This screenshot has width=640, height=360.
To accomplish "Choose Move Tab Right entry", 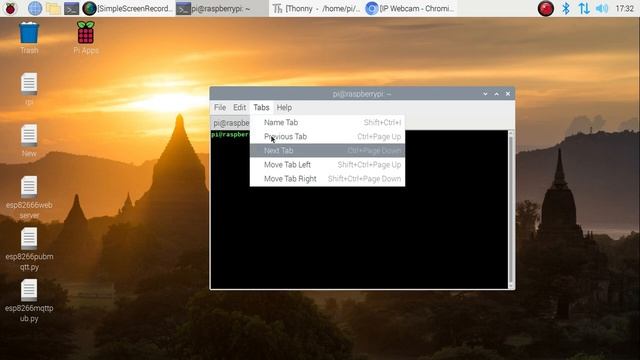I will pos(327,179).
